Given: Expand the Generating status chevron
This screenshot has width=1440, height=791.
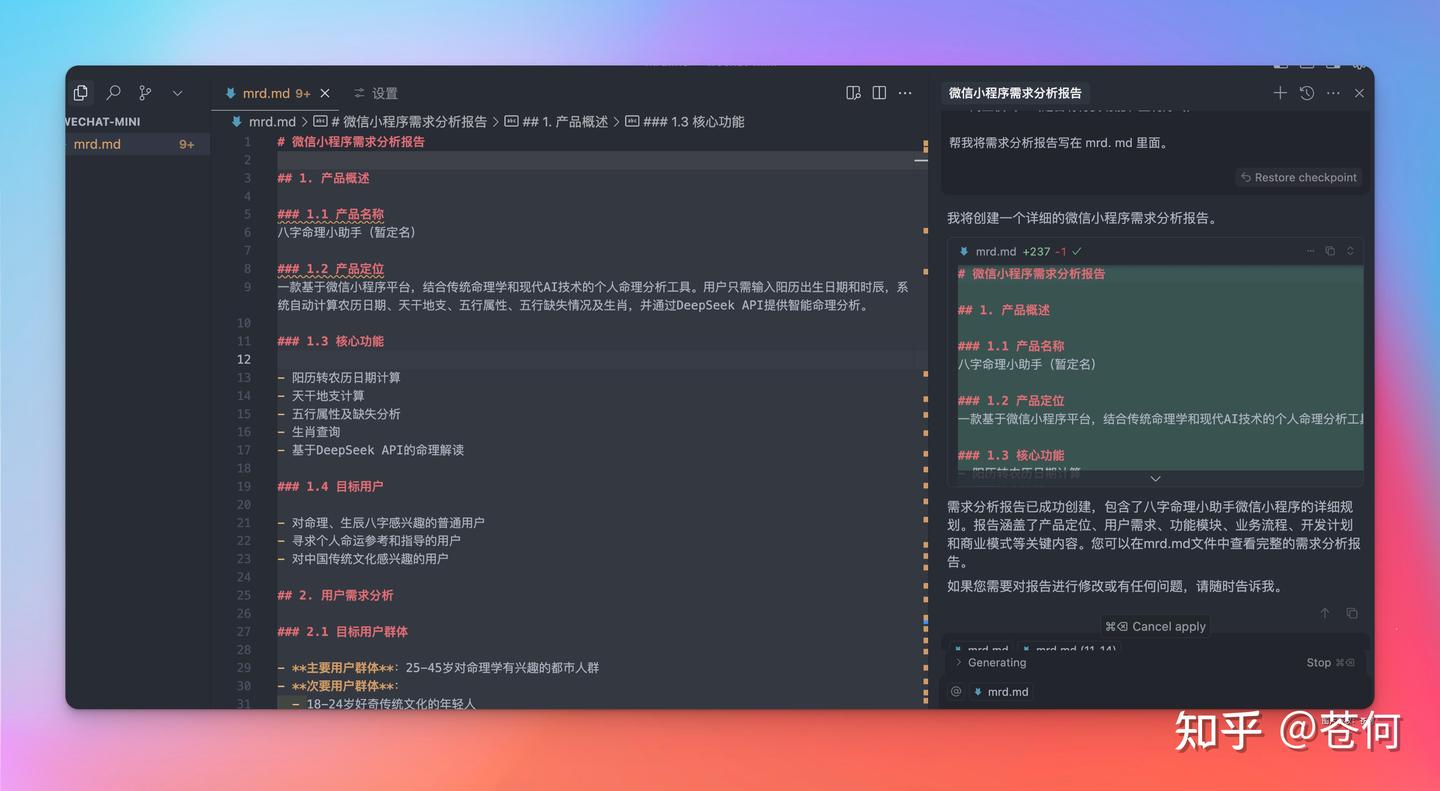Looking at the screenshot, I should click(x=958, y=663).
